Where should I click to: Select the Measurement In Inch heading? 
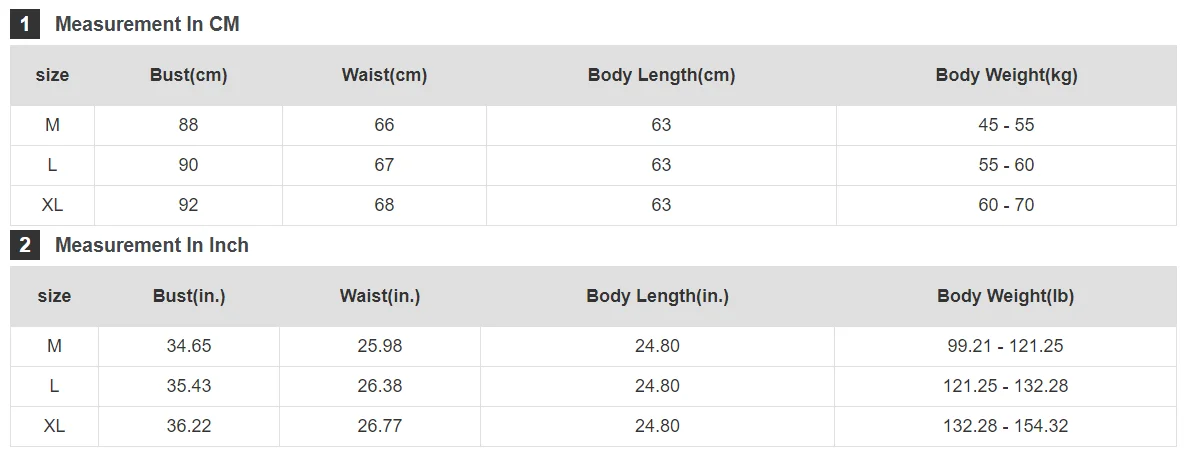click(152, 245)
